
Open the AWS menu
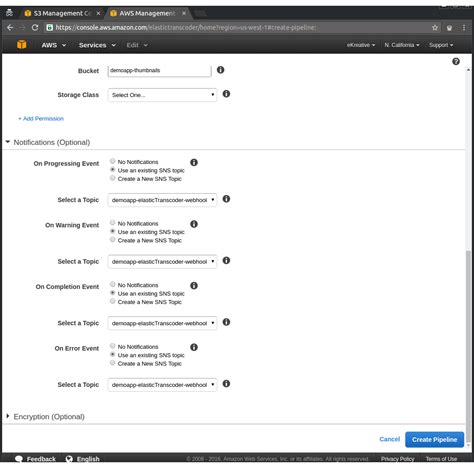tap(53, 45)
